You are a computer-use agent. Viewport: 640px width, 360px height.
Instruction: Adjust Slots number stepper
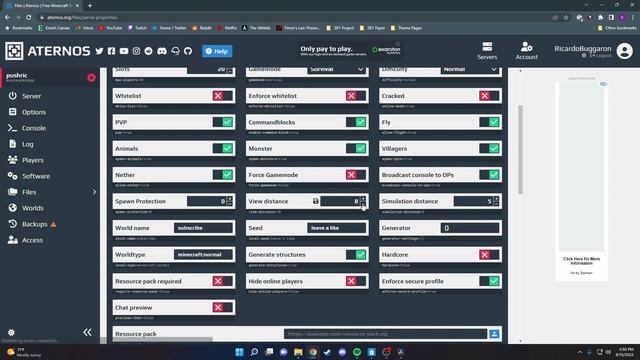tap(230, 70)
